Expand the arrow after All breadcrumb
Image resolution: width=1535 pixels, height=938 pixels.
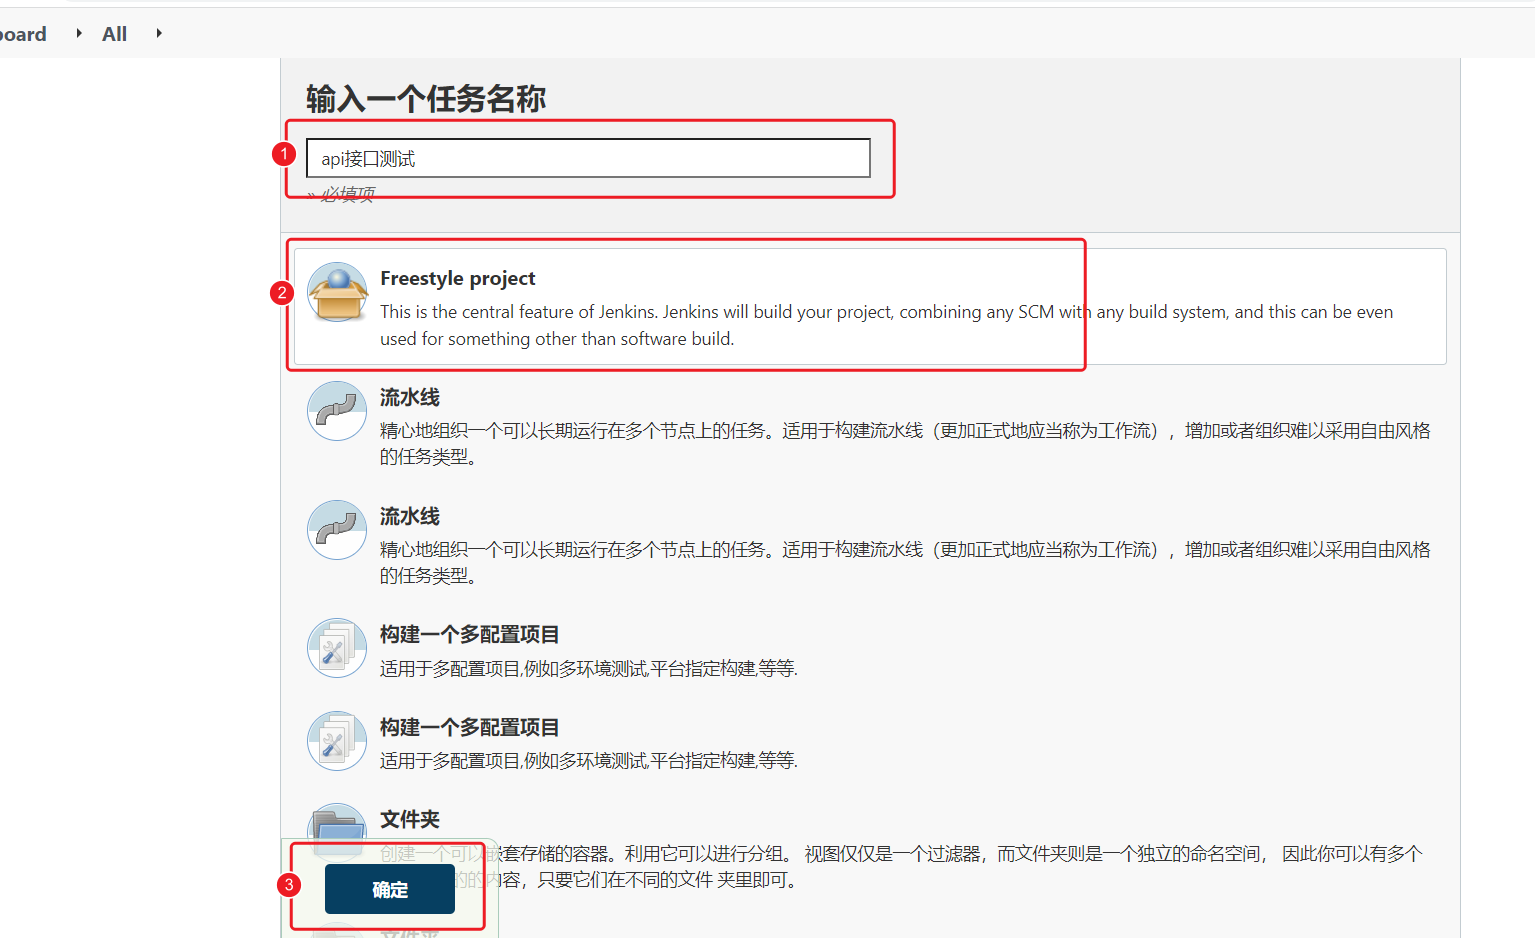159,33
